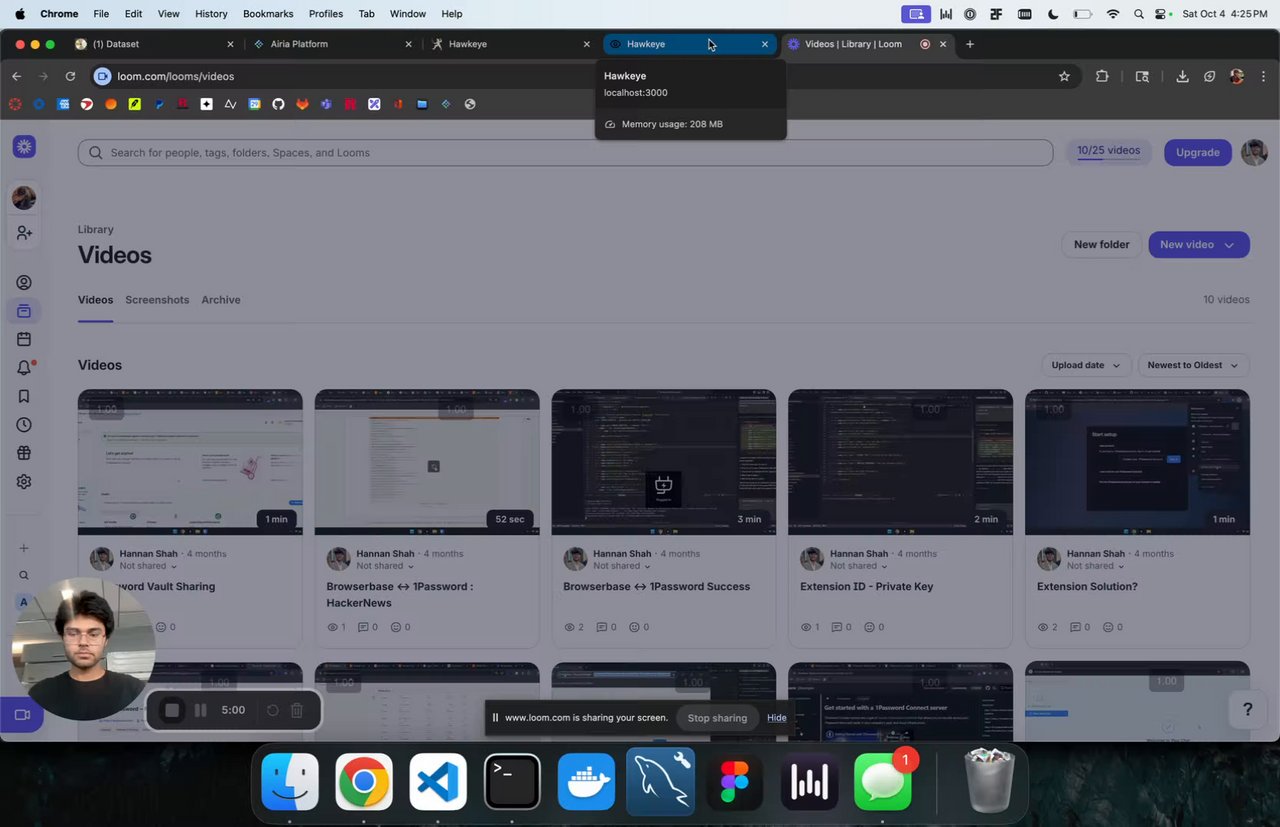Open the help question mark button
The width and height of the screenshot is (1280, 827).
[1247, 709]
